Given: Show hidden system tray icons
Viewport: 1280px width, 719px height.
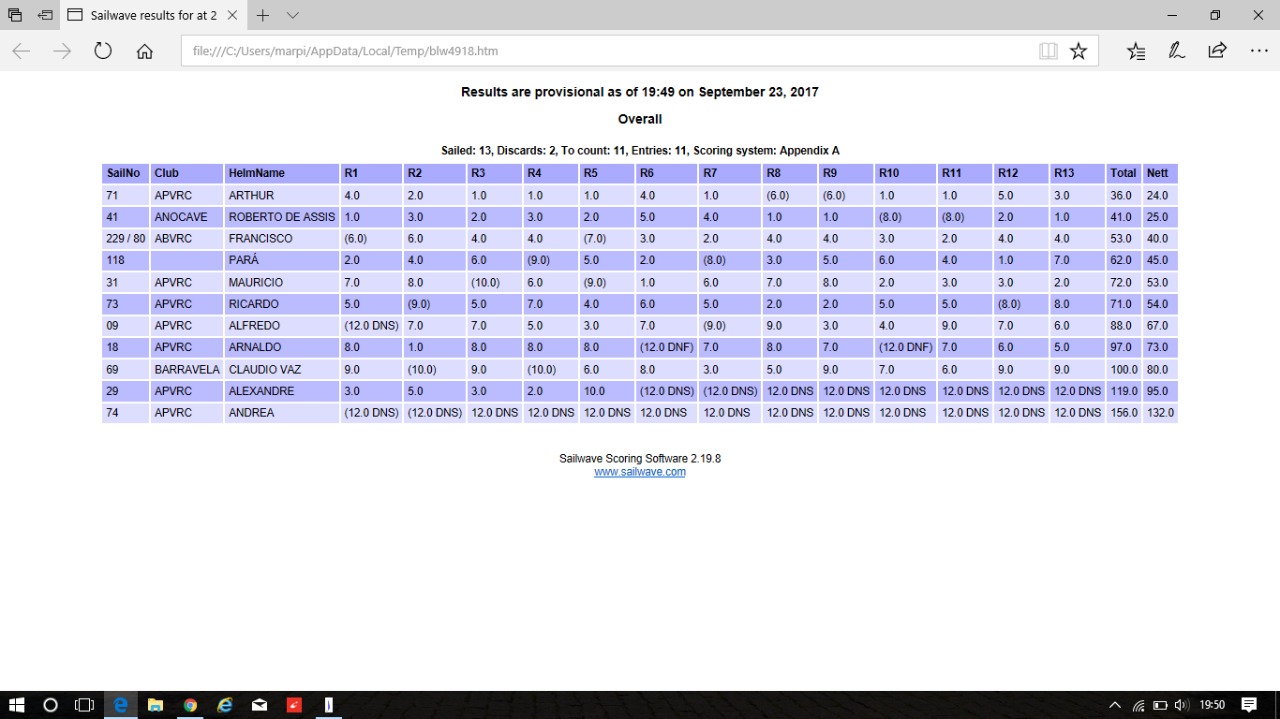Looking at the screenshot, I should 1115,705.
